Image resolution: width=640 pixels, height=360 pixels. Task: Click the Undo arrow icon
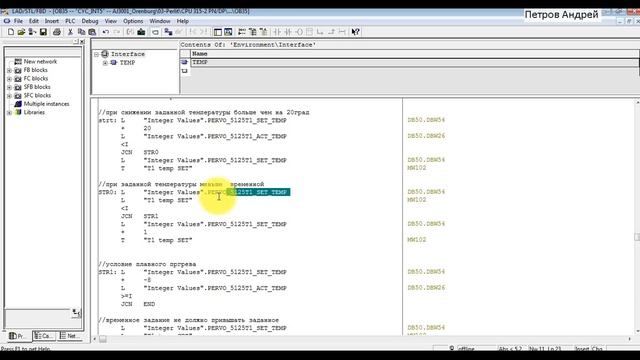(x=106, y=32)
